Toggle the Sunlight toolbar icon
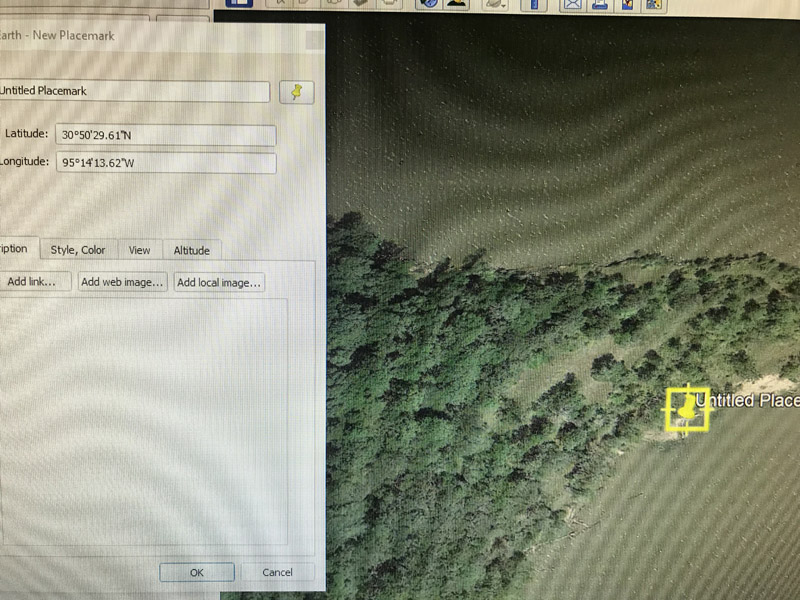 456,4
